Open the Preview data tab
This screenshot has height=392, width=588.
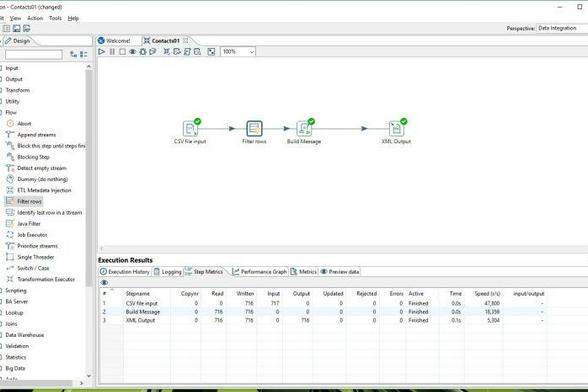point(340,272)
